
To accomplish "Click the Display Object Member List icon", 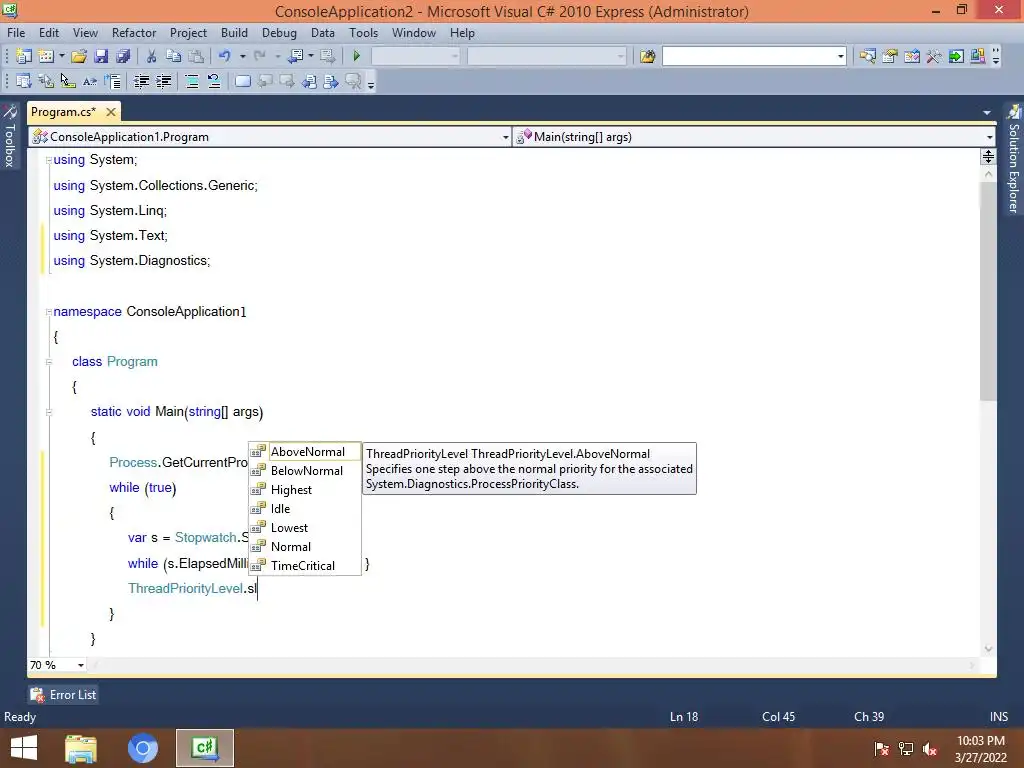I will pyautogui.click(x=24, y=81).
